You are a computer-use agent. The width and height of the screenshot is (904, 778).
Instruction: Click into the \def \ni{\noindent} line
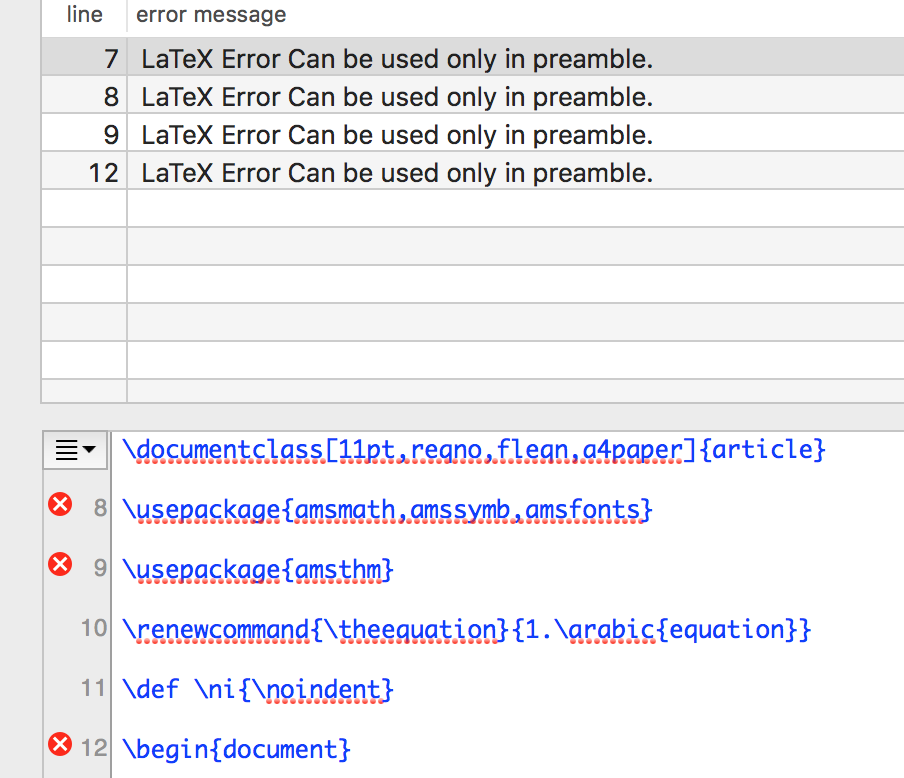tap(258, 689)
